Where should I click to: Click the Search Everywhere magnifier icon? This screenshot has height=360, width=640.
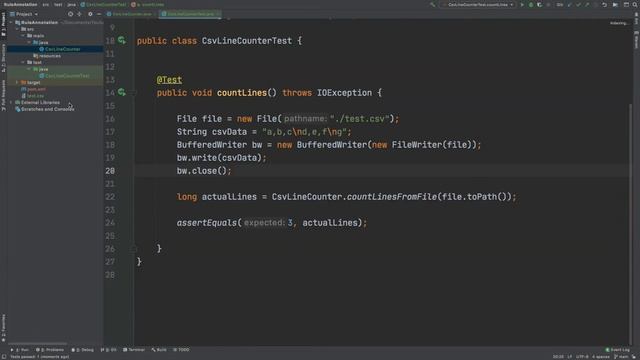point(635,4)
